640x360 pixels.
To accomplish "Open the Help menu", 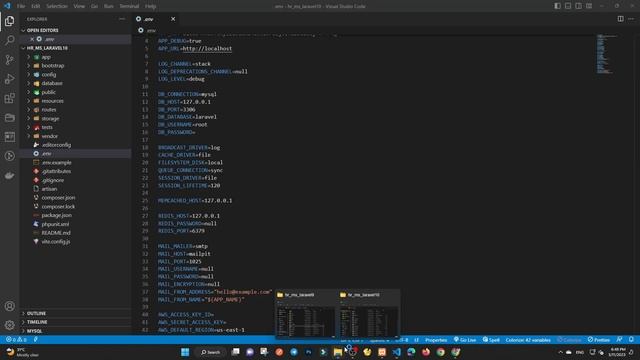I will coord(150,6).
